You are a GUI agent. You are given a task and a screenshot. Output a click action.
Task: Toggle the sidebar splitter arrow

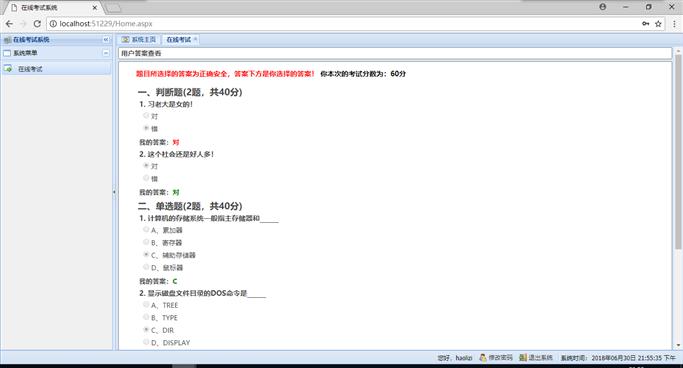coord(115,192)
